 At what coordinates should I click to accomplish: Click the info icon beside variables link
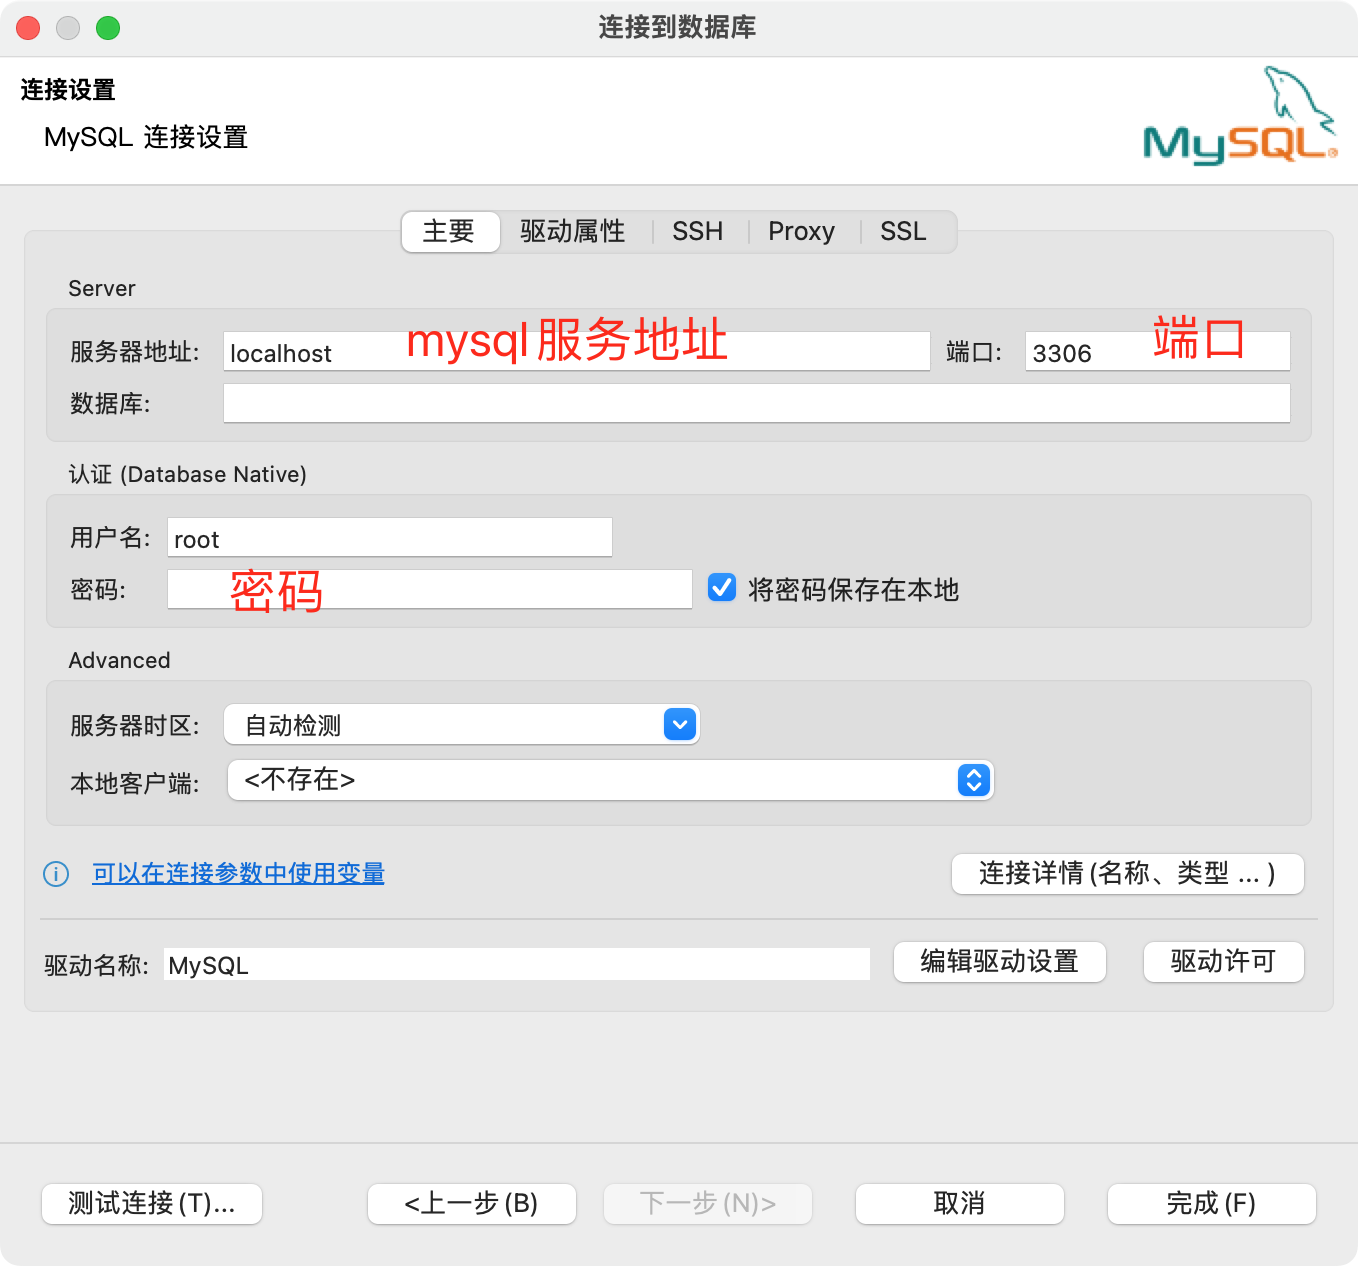tap(56, 874)
